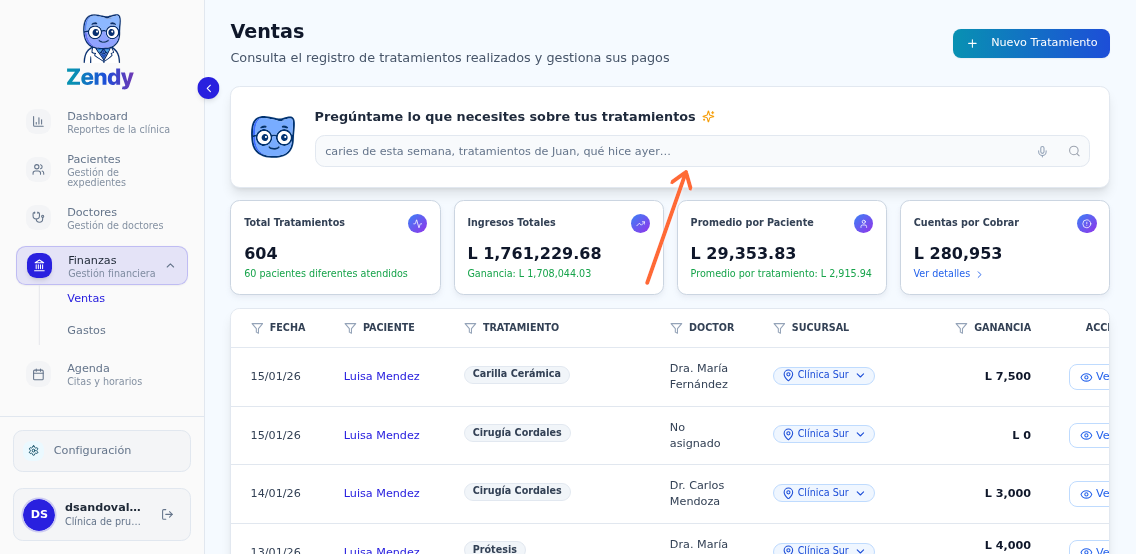Click the L 280,953 receivables value

958,253
